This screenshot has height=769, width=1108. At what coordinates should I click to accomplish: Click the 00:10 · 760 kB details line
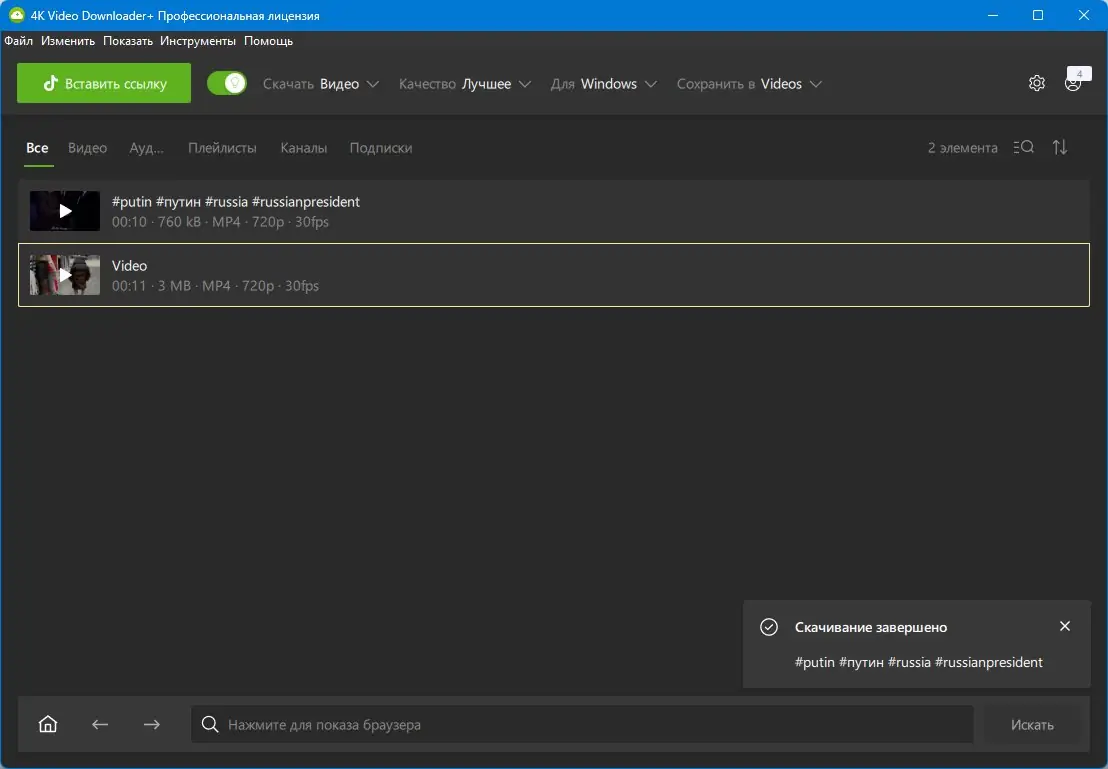coord(220,222)
